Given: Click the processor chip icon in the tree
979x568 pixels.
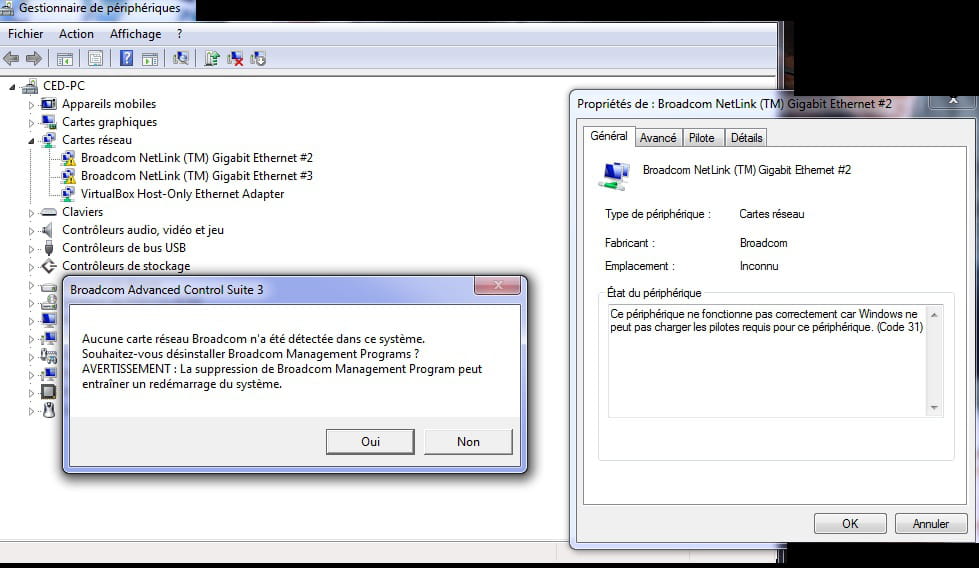Looking at the screenshot, I should (x=48, y=392).
